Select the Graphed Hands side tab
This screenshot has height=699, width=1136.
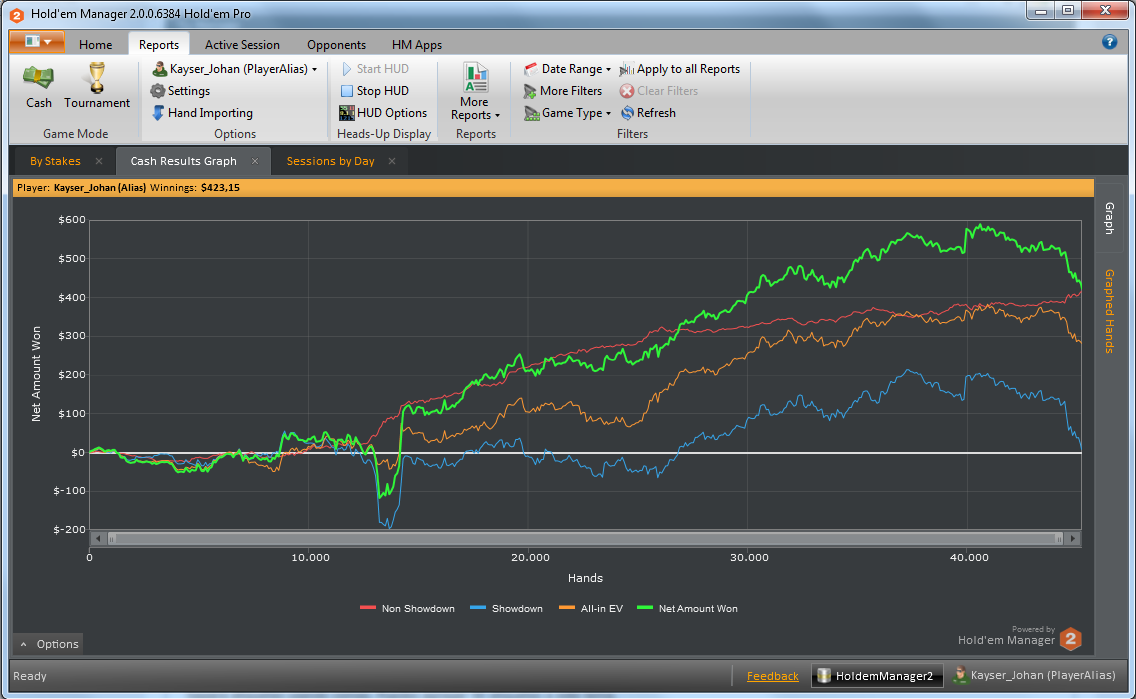[1109, 311]
